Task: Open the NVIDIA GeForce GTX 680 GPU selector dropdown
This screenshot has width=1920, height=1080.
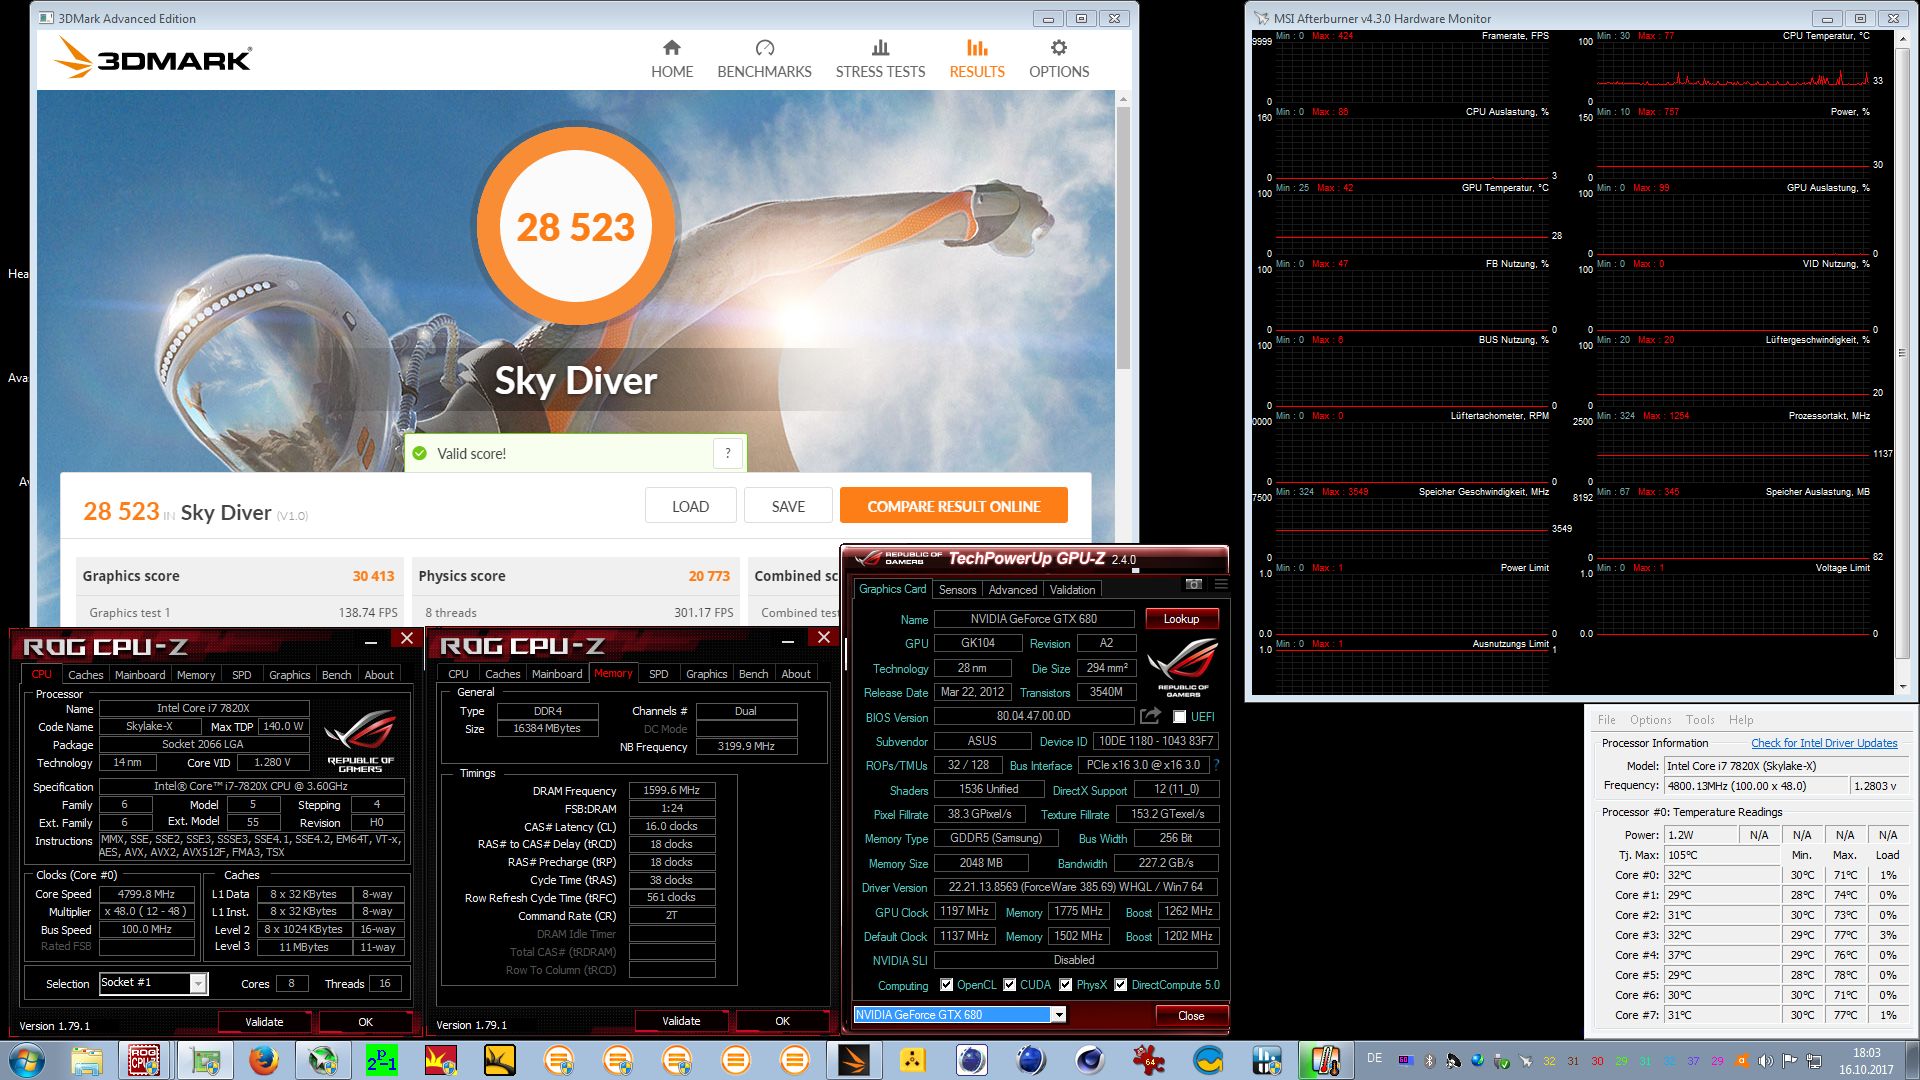Action: pos(1058,1015)
